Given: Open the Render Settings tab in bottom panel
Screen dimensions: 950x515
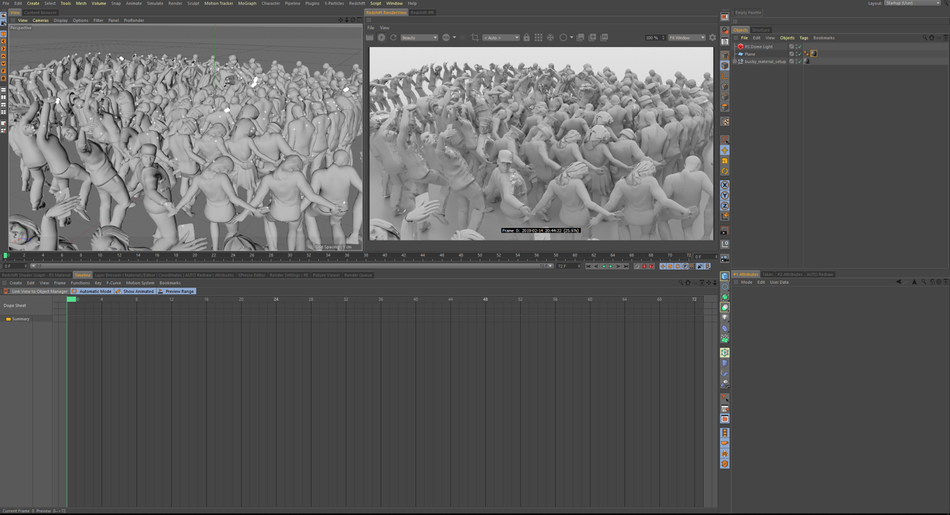Looking at the screenshot, I should 289,275.
